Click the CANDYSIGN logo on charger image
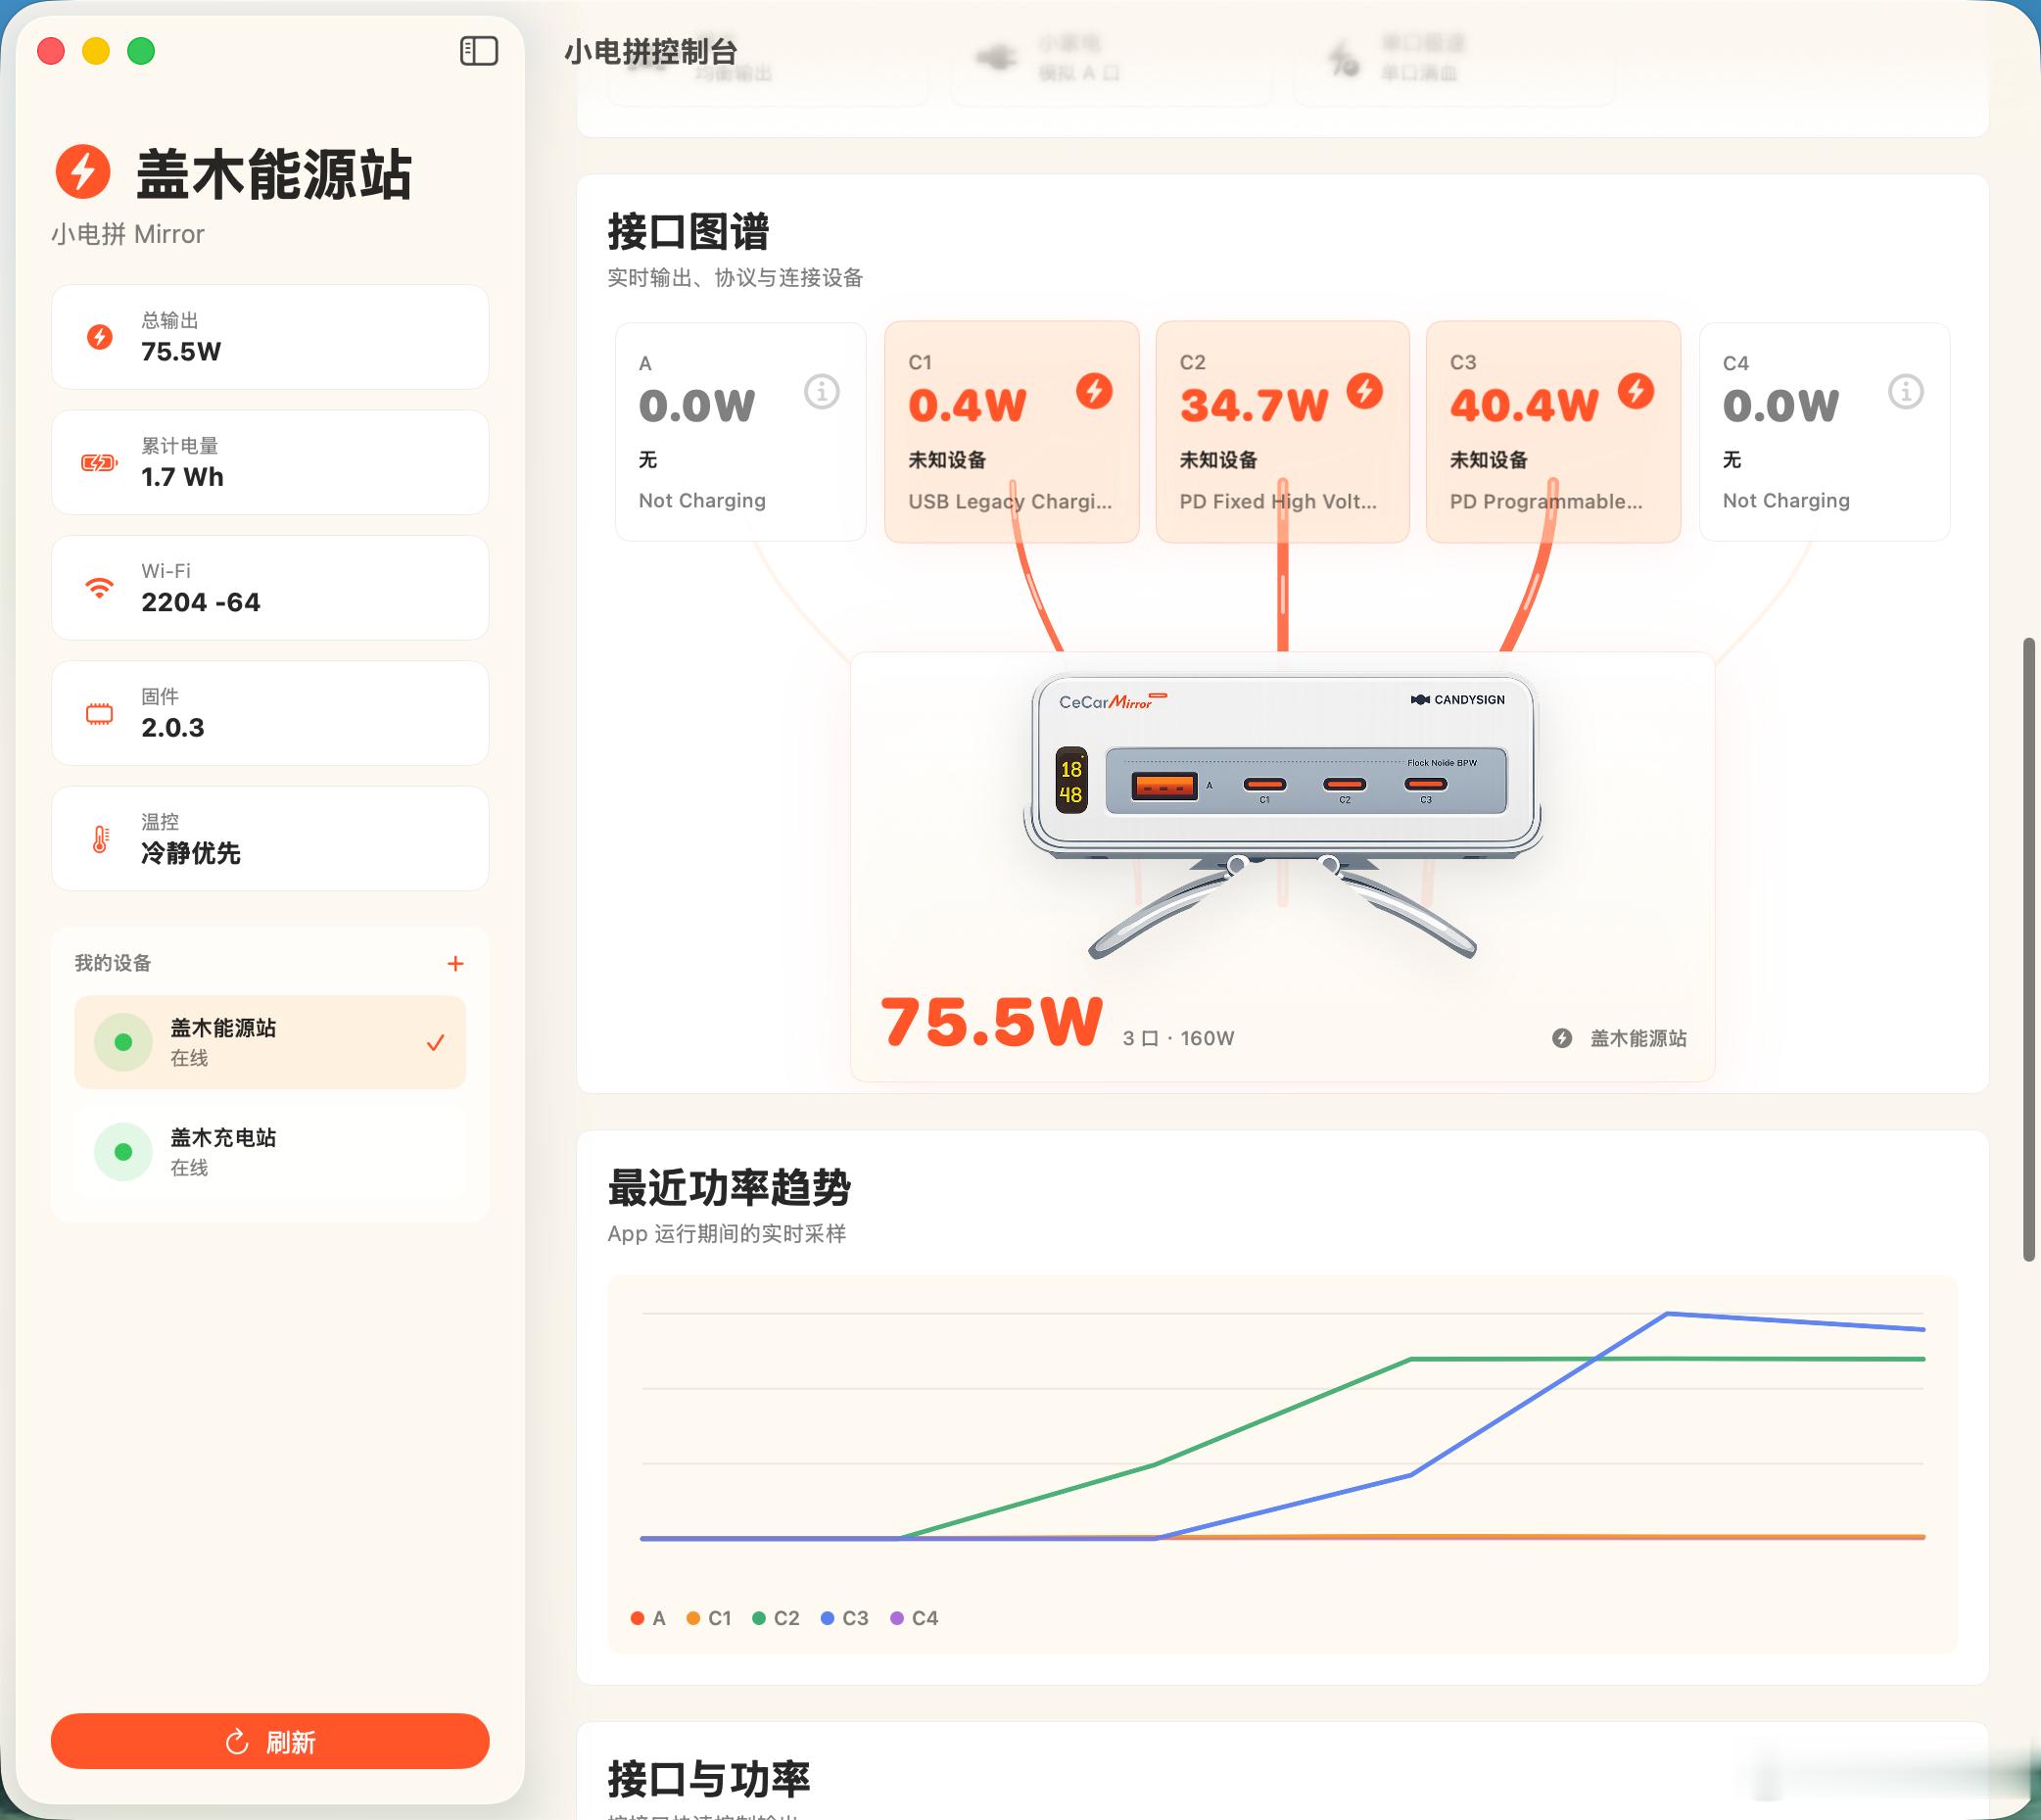Viewport: 2041px width, 1820px height. click(1457, 699)
